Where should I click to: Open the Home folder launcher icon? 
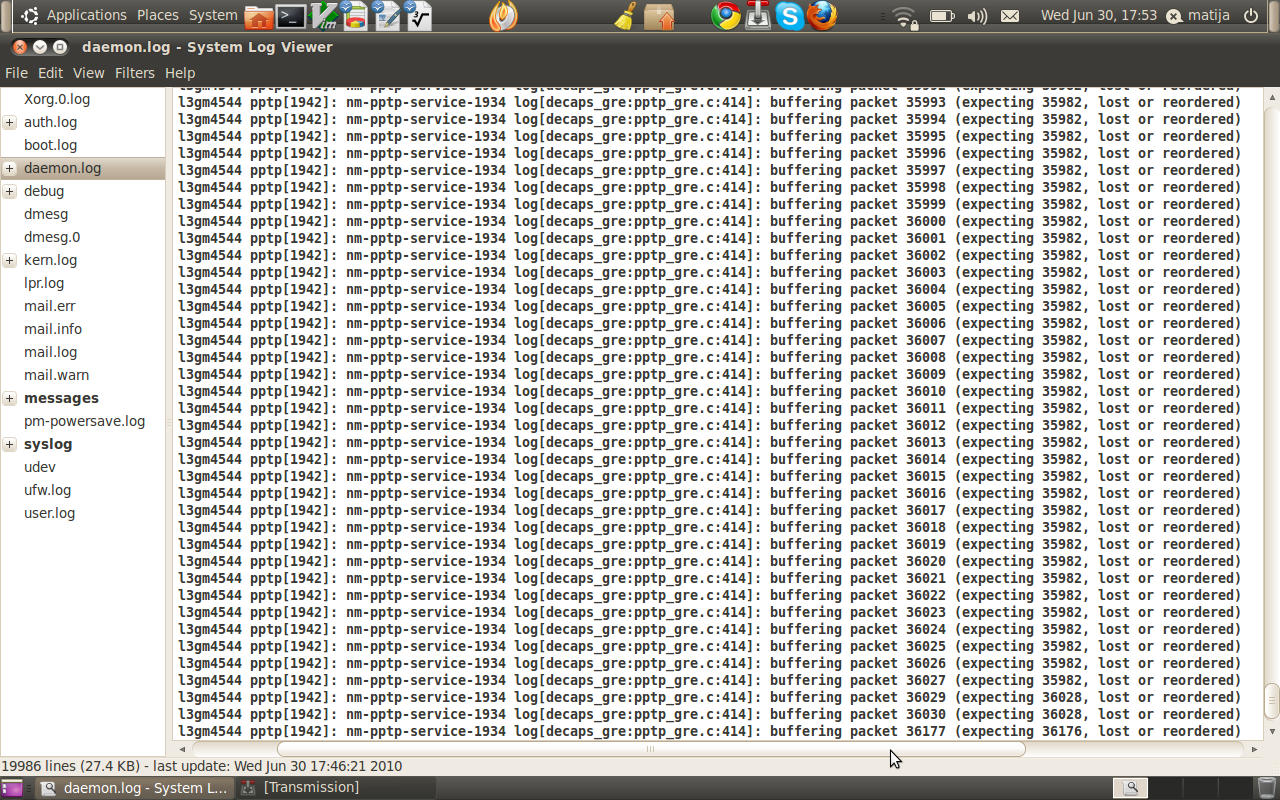point(259,16)
